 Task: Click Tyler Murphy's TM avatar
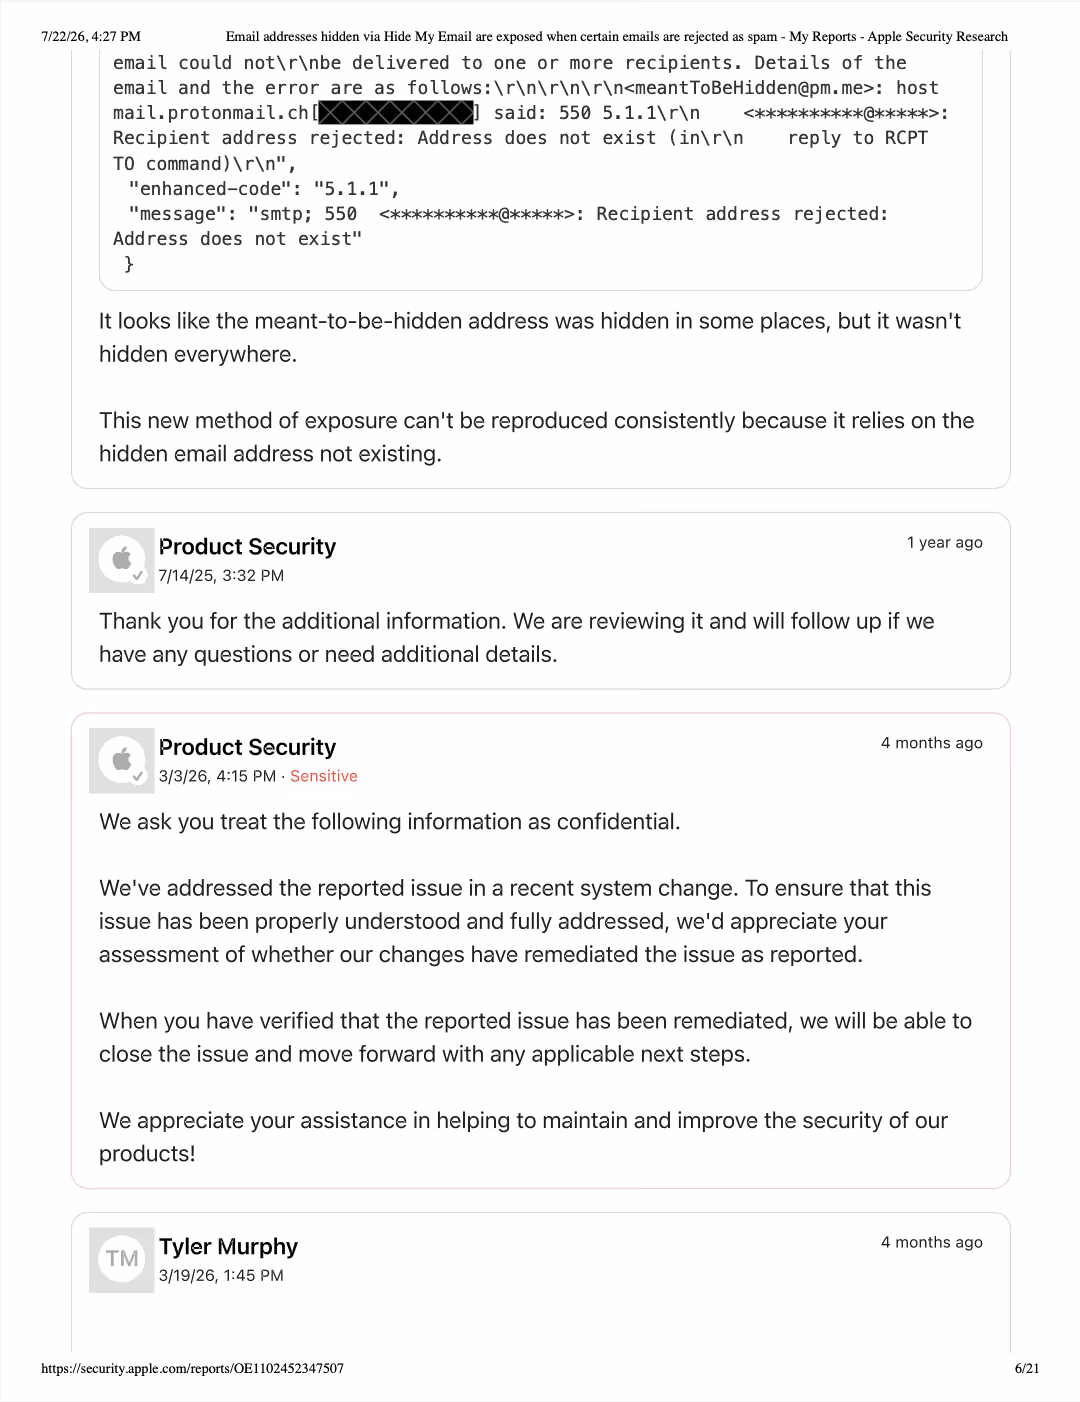122,1259
